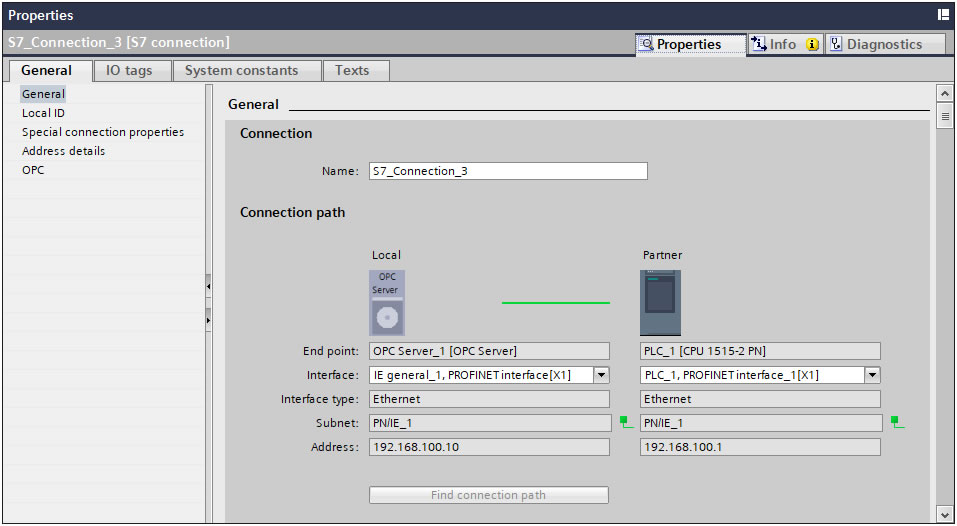Click the Connection path heading

[x=292, y=212]
